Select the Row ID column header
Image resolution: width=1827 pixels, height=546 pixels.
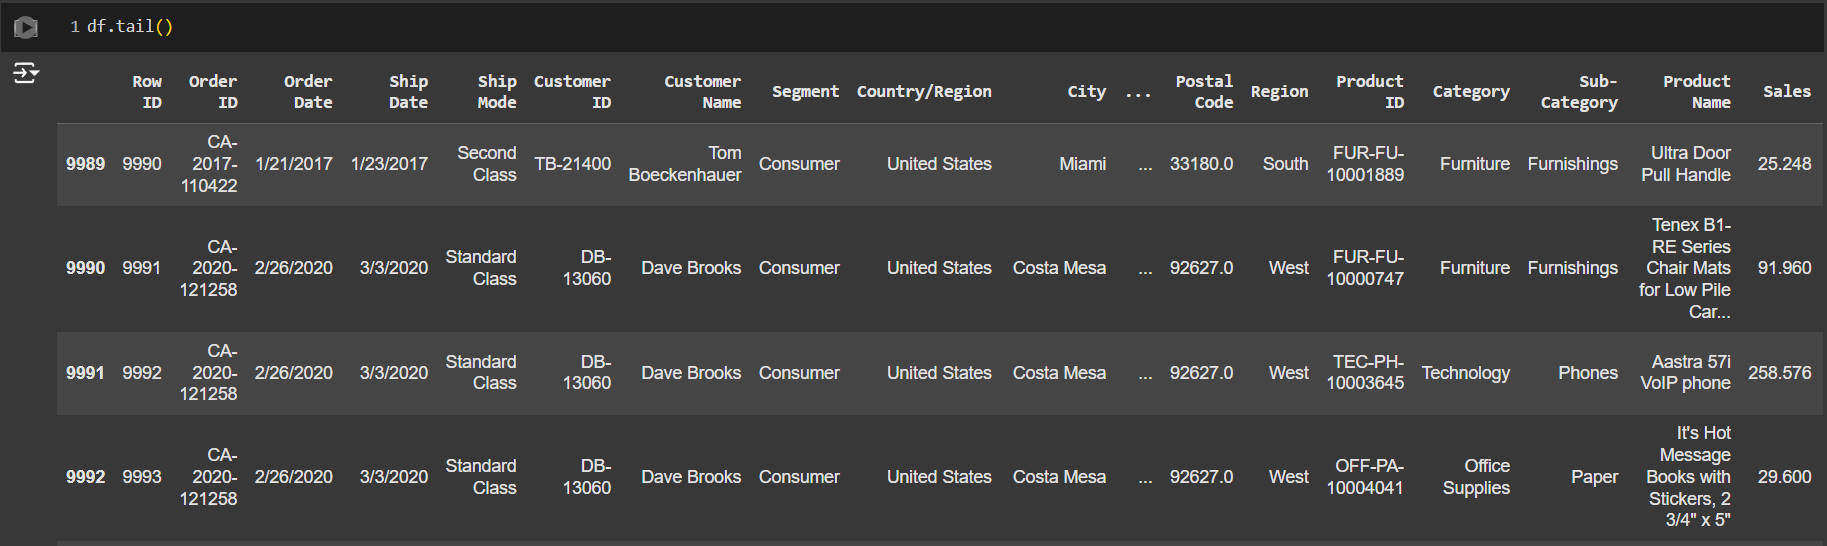coord(146,92)
